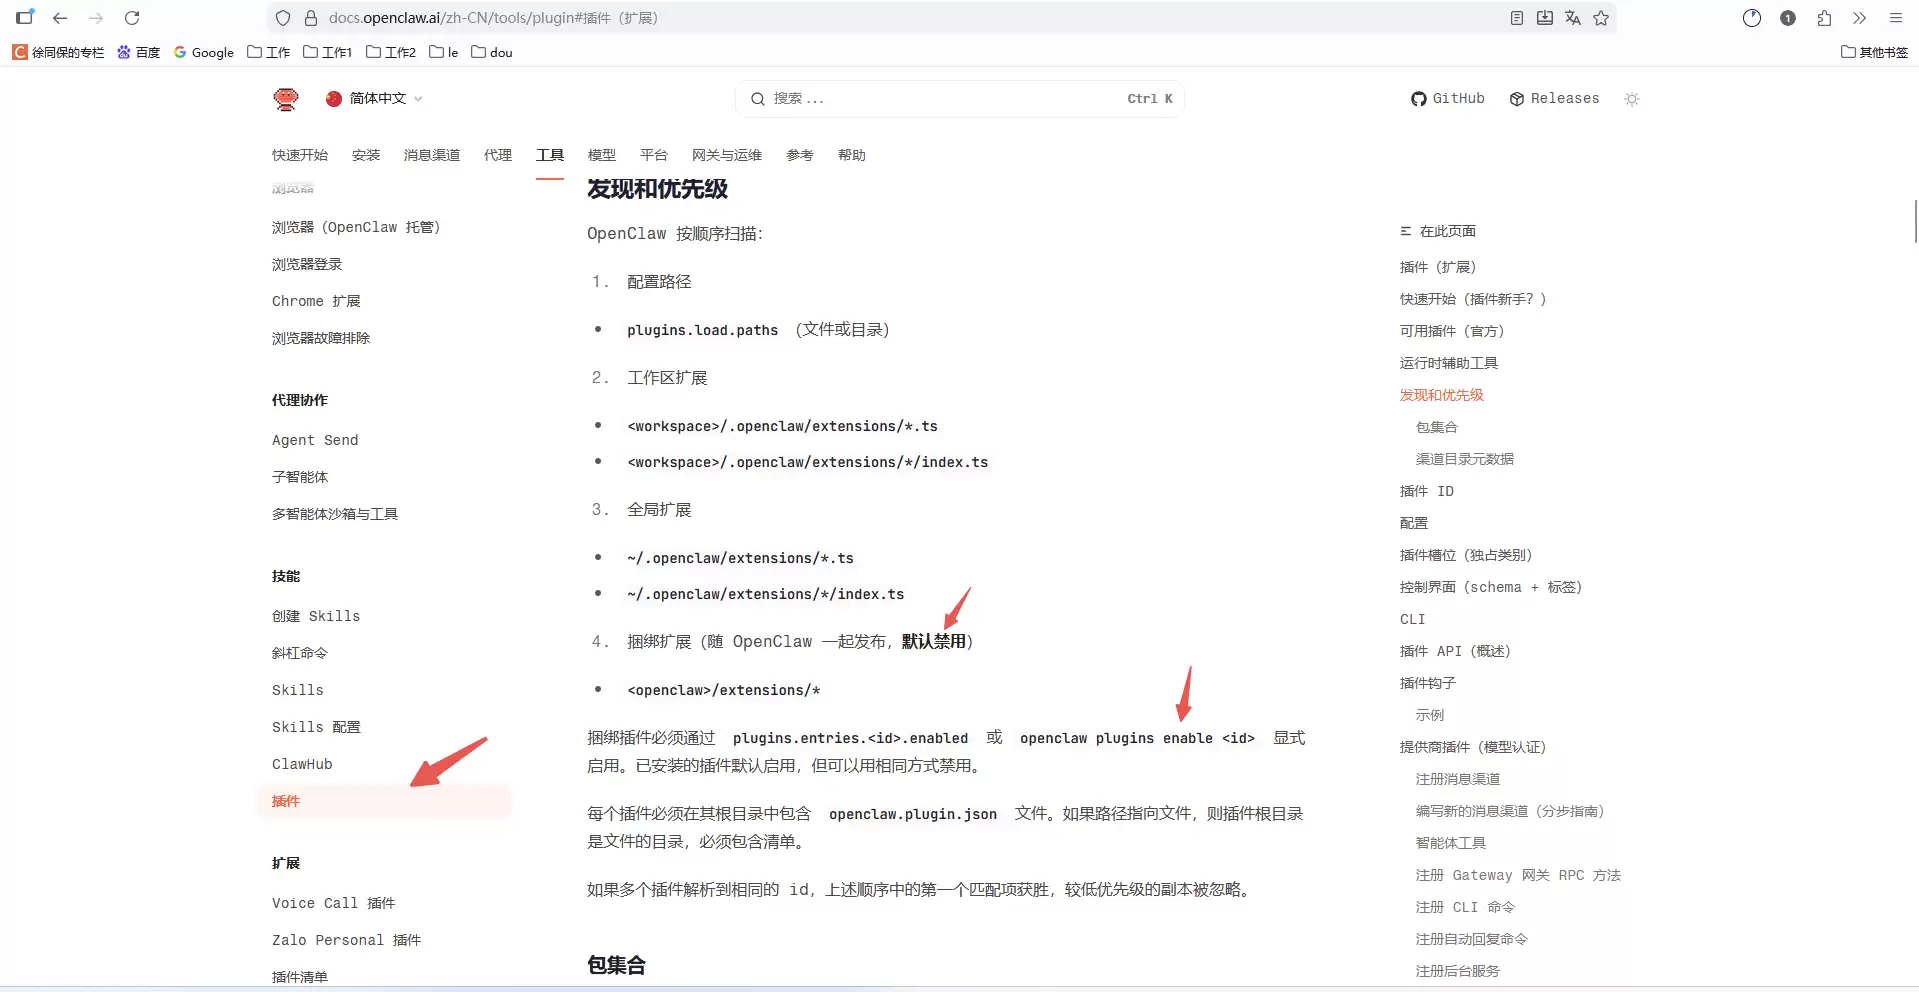The height and width of the screenshot is (992, 1919).
Task: Open the Releases page link
Action: pos(1554,98)
